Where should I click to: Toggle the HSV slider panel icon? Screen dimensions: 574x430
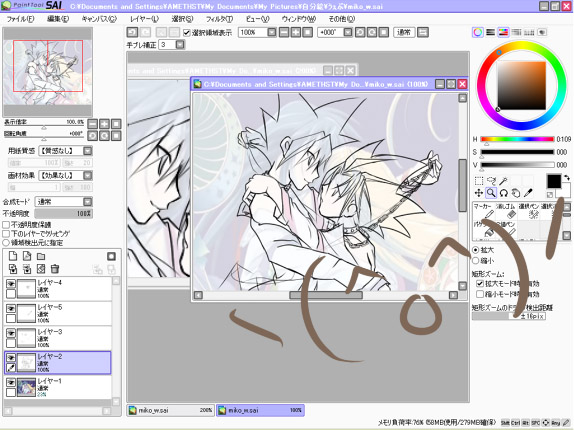(503, 32)
